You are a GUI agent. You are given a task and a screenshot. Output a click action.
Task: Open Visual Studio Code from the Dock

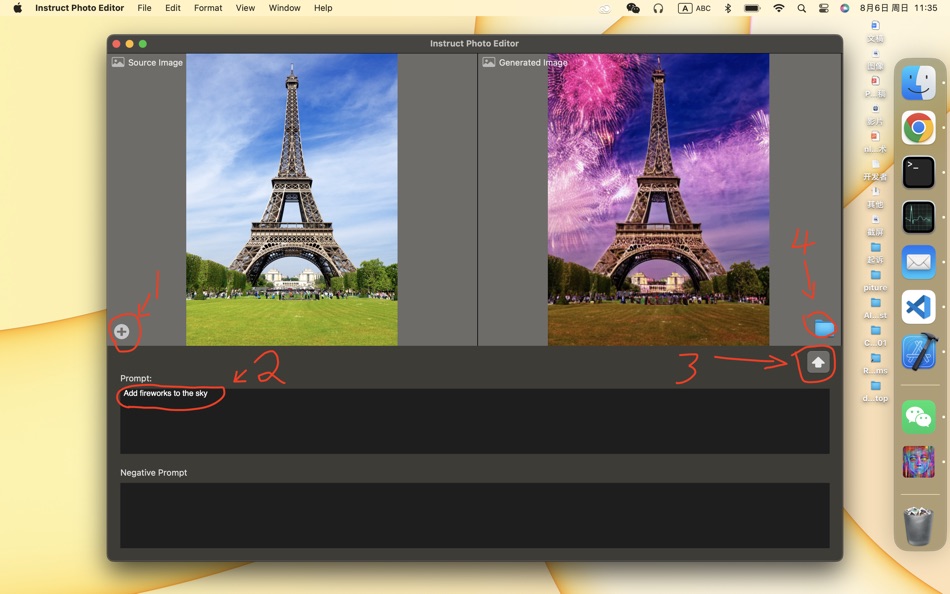pyautogui.click(x=918, y=307)
